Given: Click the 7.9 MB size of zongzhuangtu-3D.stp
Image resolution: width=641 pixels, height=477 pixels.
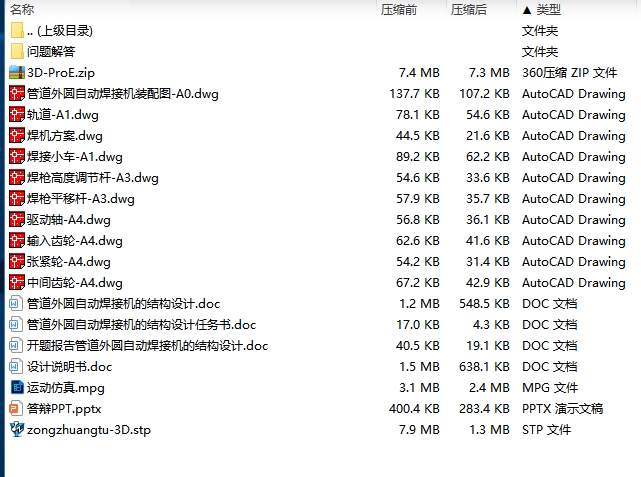Looking at the screenshot, I should 419,430.
